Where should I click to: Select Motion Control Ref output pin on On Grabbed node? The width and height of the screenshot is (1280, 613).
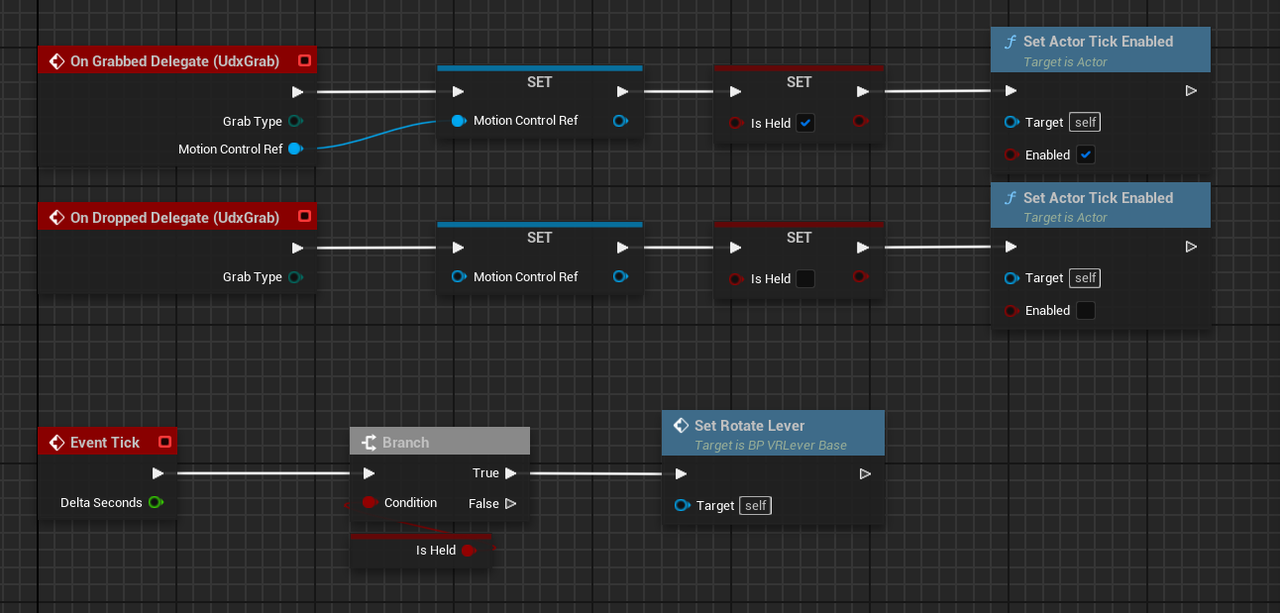coord(295,149)
